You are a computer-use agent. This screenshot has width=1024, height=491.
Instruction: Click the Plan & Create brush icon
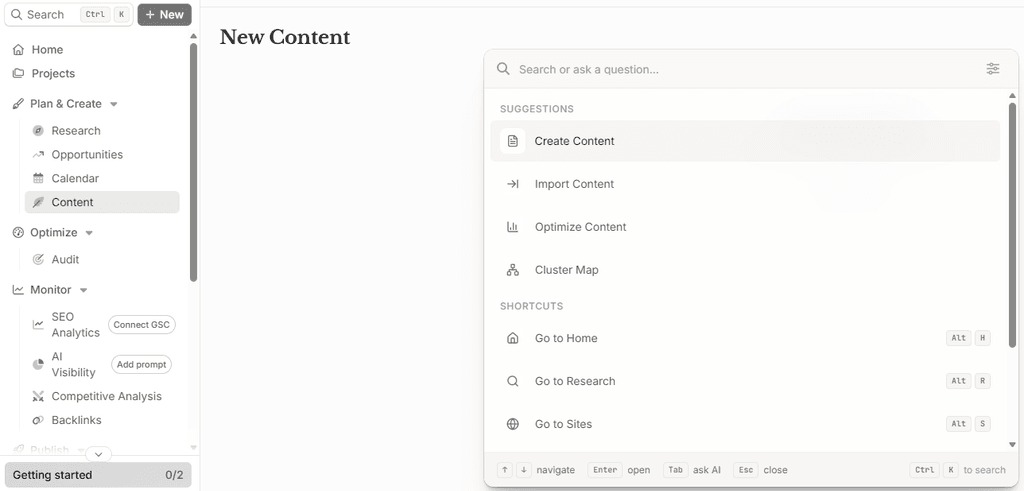click(18, 104)
